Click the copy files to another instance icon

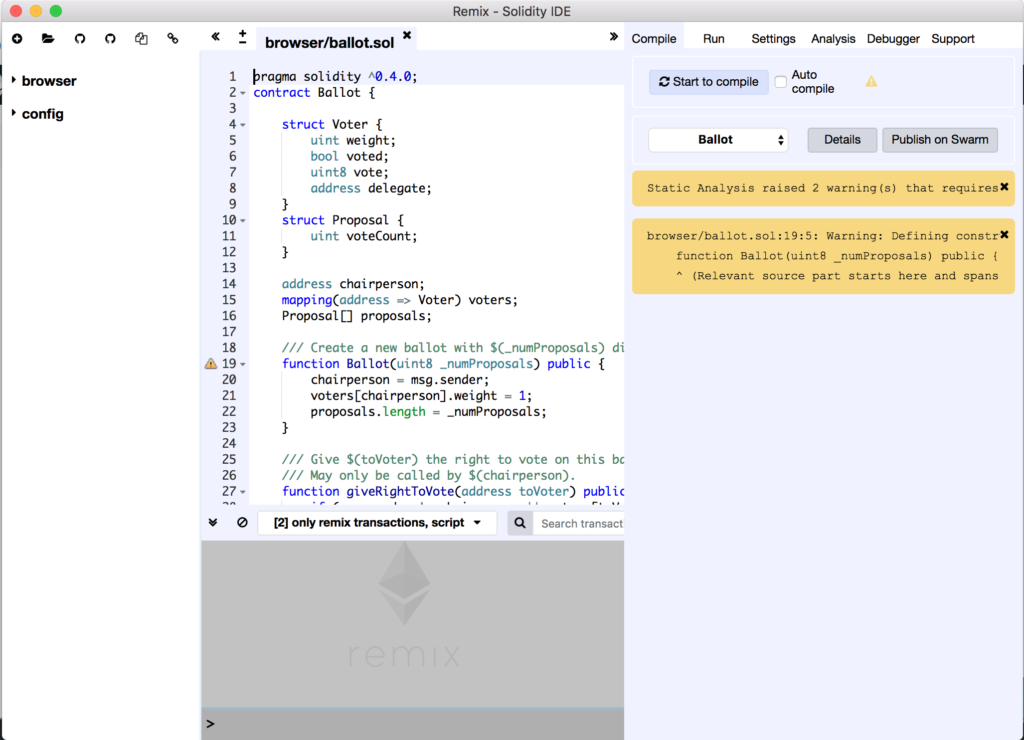[x=141, y=39]
